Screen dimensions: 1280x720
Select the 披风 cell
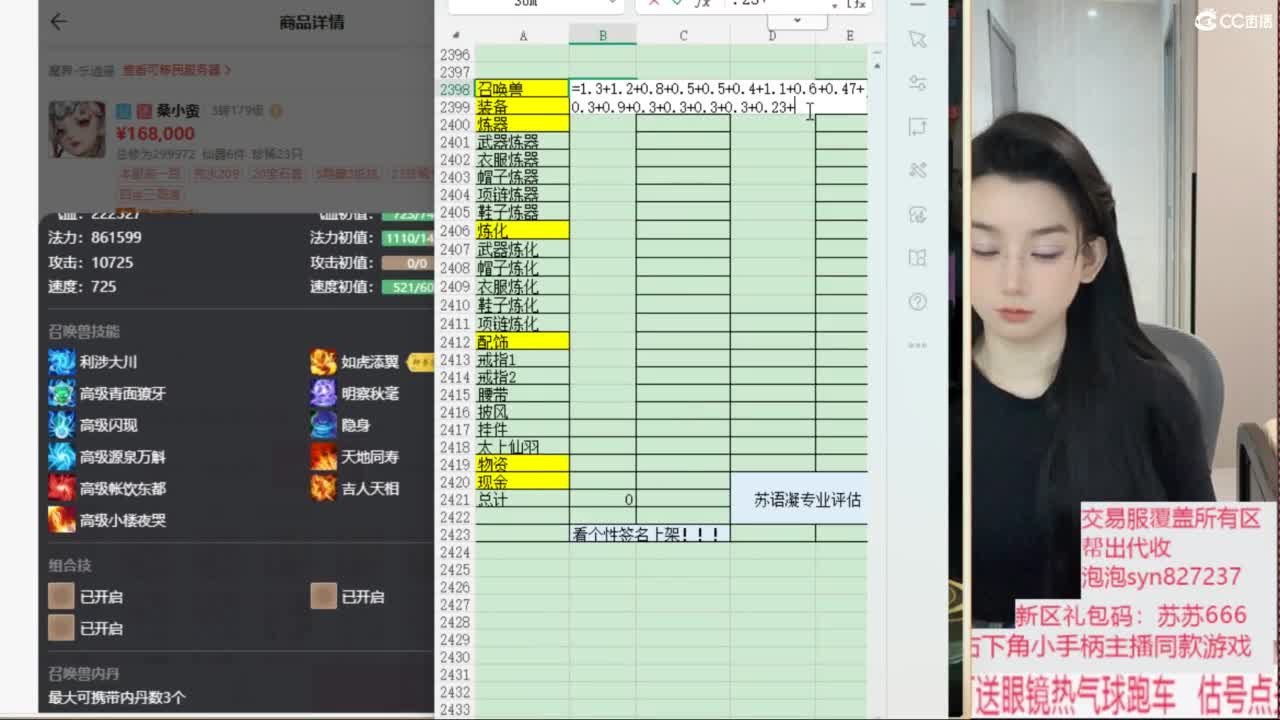(522, 412)
